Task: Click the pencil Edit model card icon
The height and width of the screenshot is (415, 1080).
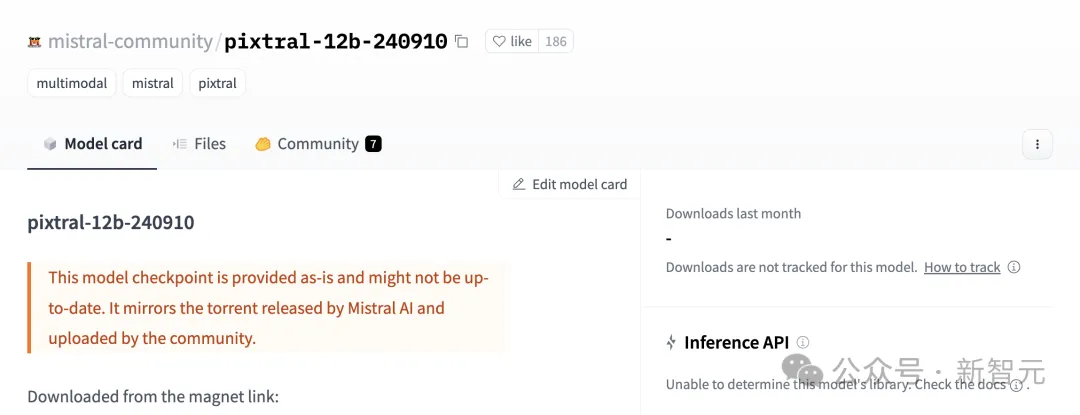Action: (x=518, y=184)
